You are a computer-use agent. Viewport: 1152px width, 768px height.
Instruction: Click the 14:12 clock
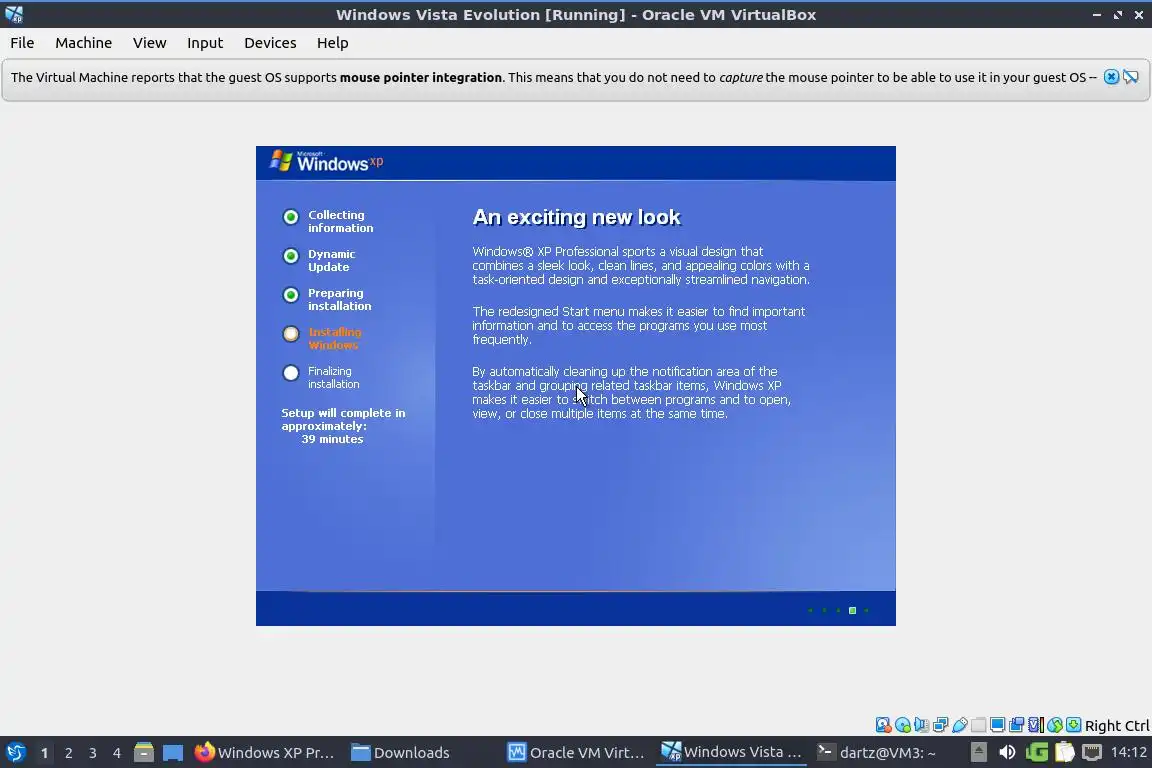1128,753
